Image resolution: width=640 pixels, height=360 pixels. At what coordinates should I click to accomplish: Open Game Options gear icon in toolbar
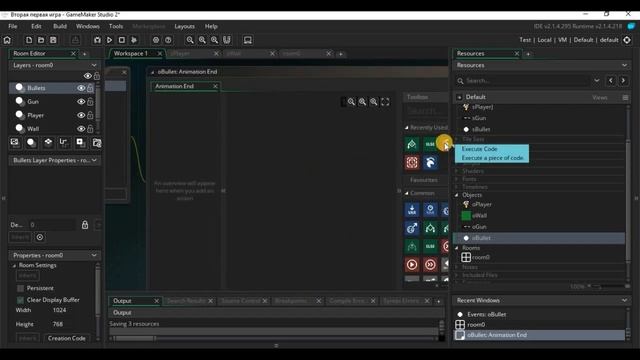(156, 40)
